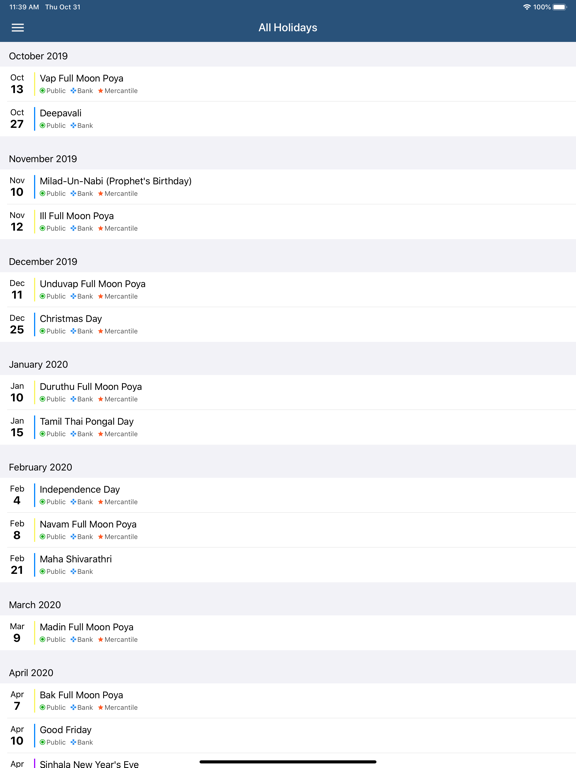Image resolution: width=576 pixels, height=768 pixels.
Task: Select Unduvap Full Moon Poya row
Action: (288, 289)
